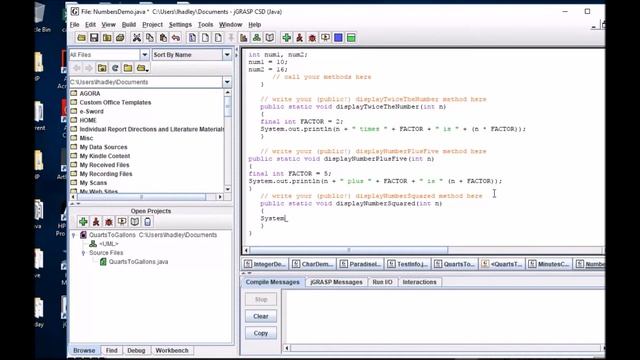This screenshot has height=360, width=640.
Task: Compile with the main toolbar green plus
Action: (x=287, y=38)
